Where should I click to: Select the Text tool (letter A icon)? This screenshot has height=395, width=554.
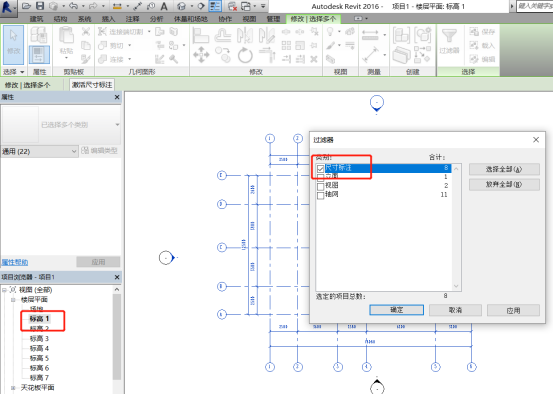pos(164,6)
